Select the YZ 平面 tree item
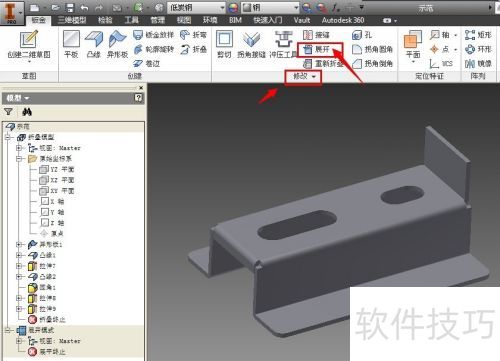The width and height of the screenshot is (500, 361). click(57, 169)
